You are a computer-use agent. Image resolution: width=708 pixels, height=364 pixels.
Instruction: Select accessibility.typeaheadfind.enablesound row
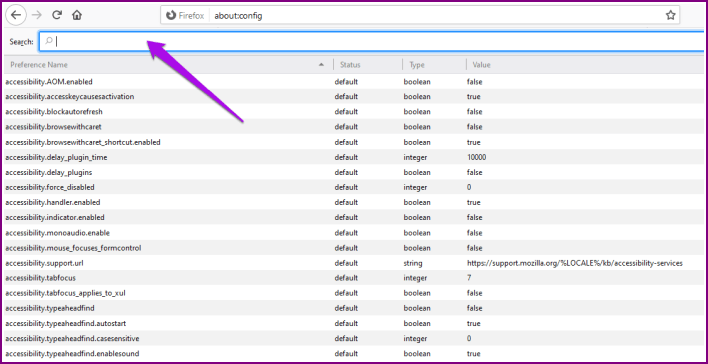coord(354,353)
